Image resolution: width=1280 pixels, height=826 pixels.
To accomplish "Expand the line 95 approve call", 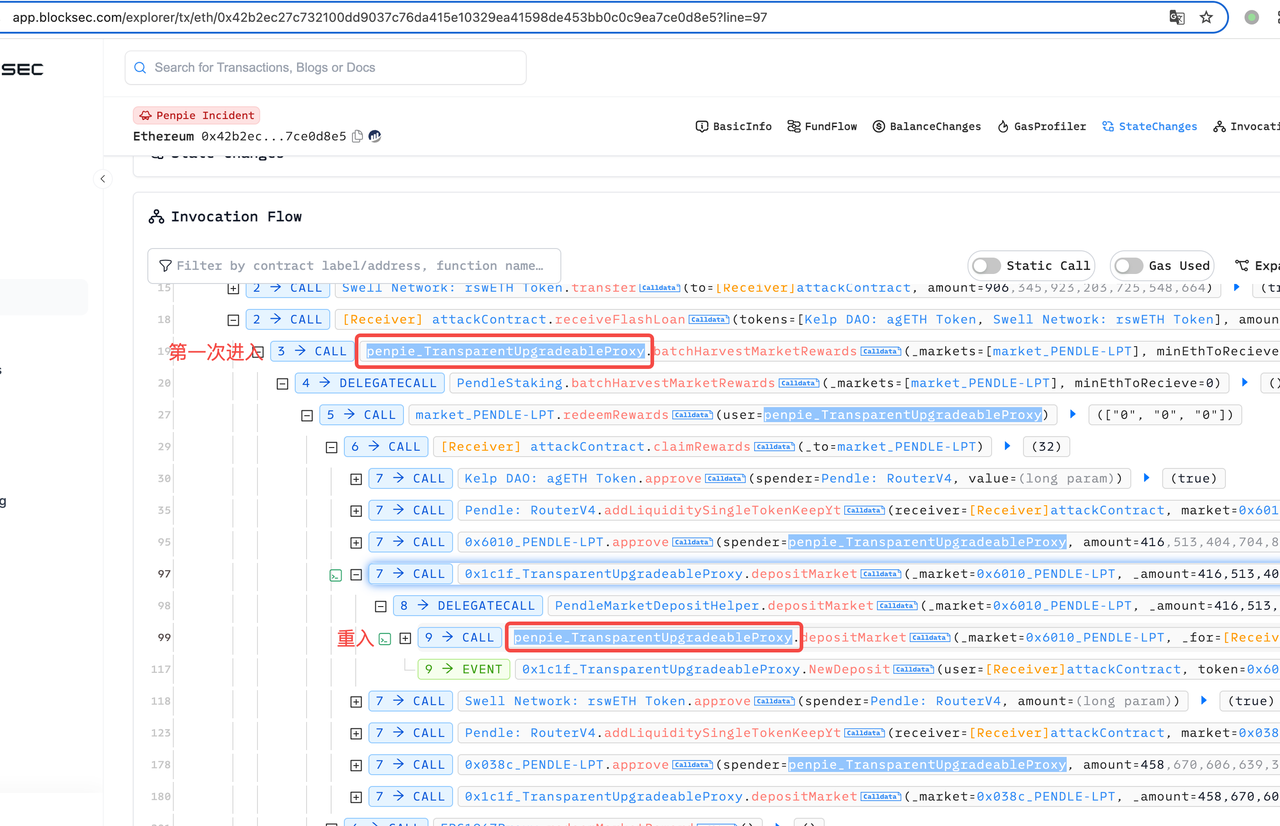I will tap(356, 543).
